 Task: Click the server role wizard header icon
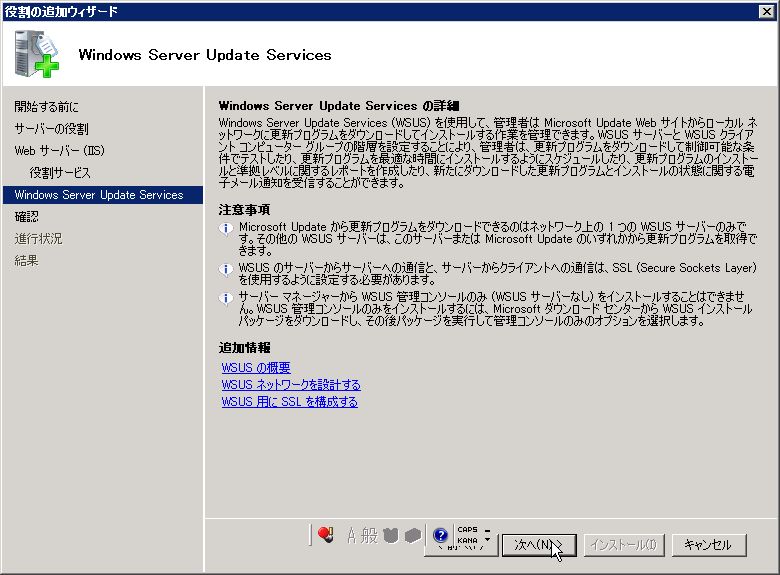(x=36, y=54)
